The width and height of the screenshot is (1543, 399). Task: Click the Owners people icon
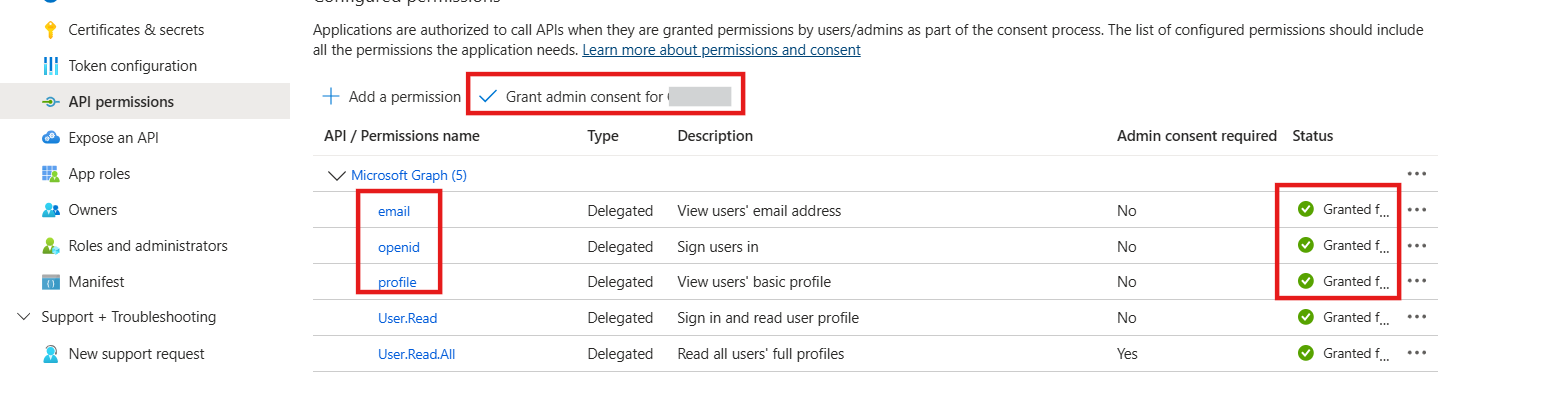pyautogui.click(x=51, y=210)
